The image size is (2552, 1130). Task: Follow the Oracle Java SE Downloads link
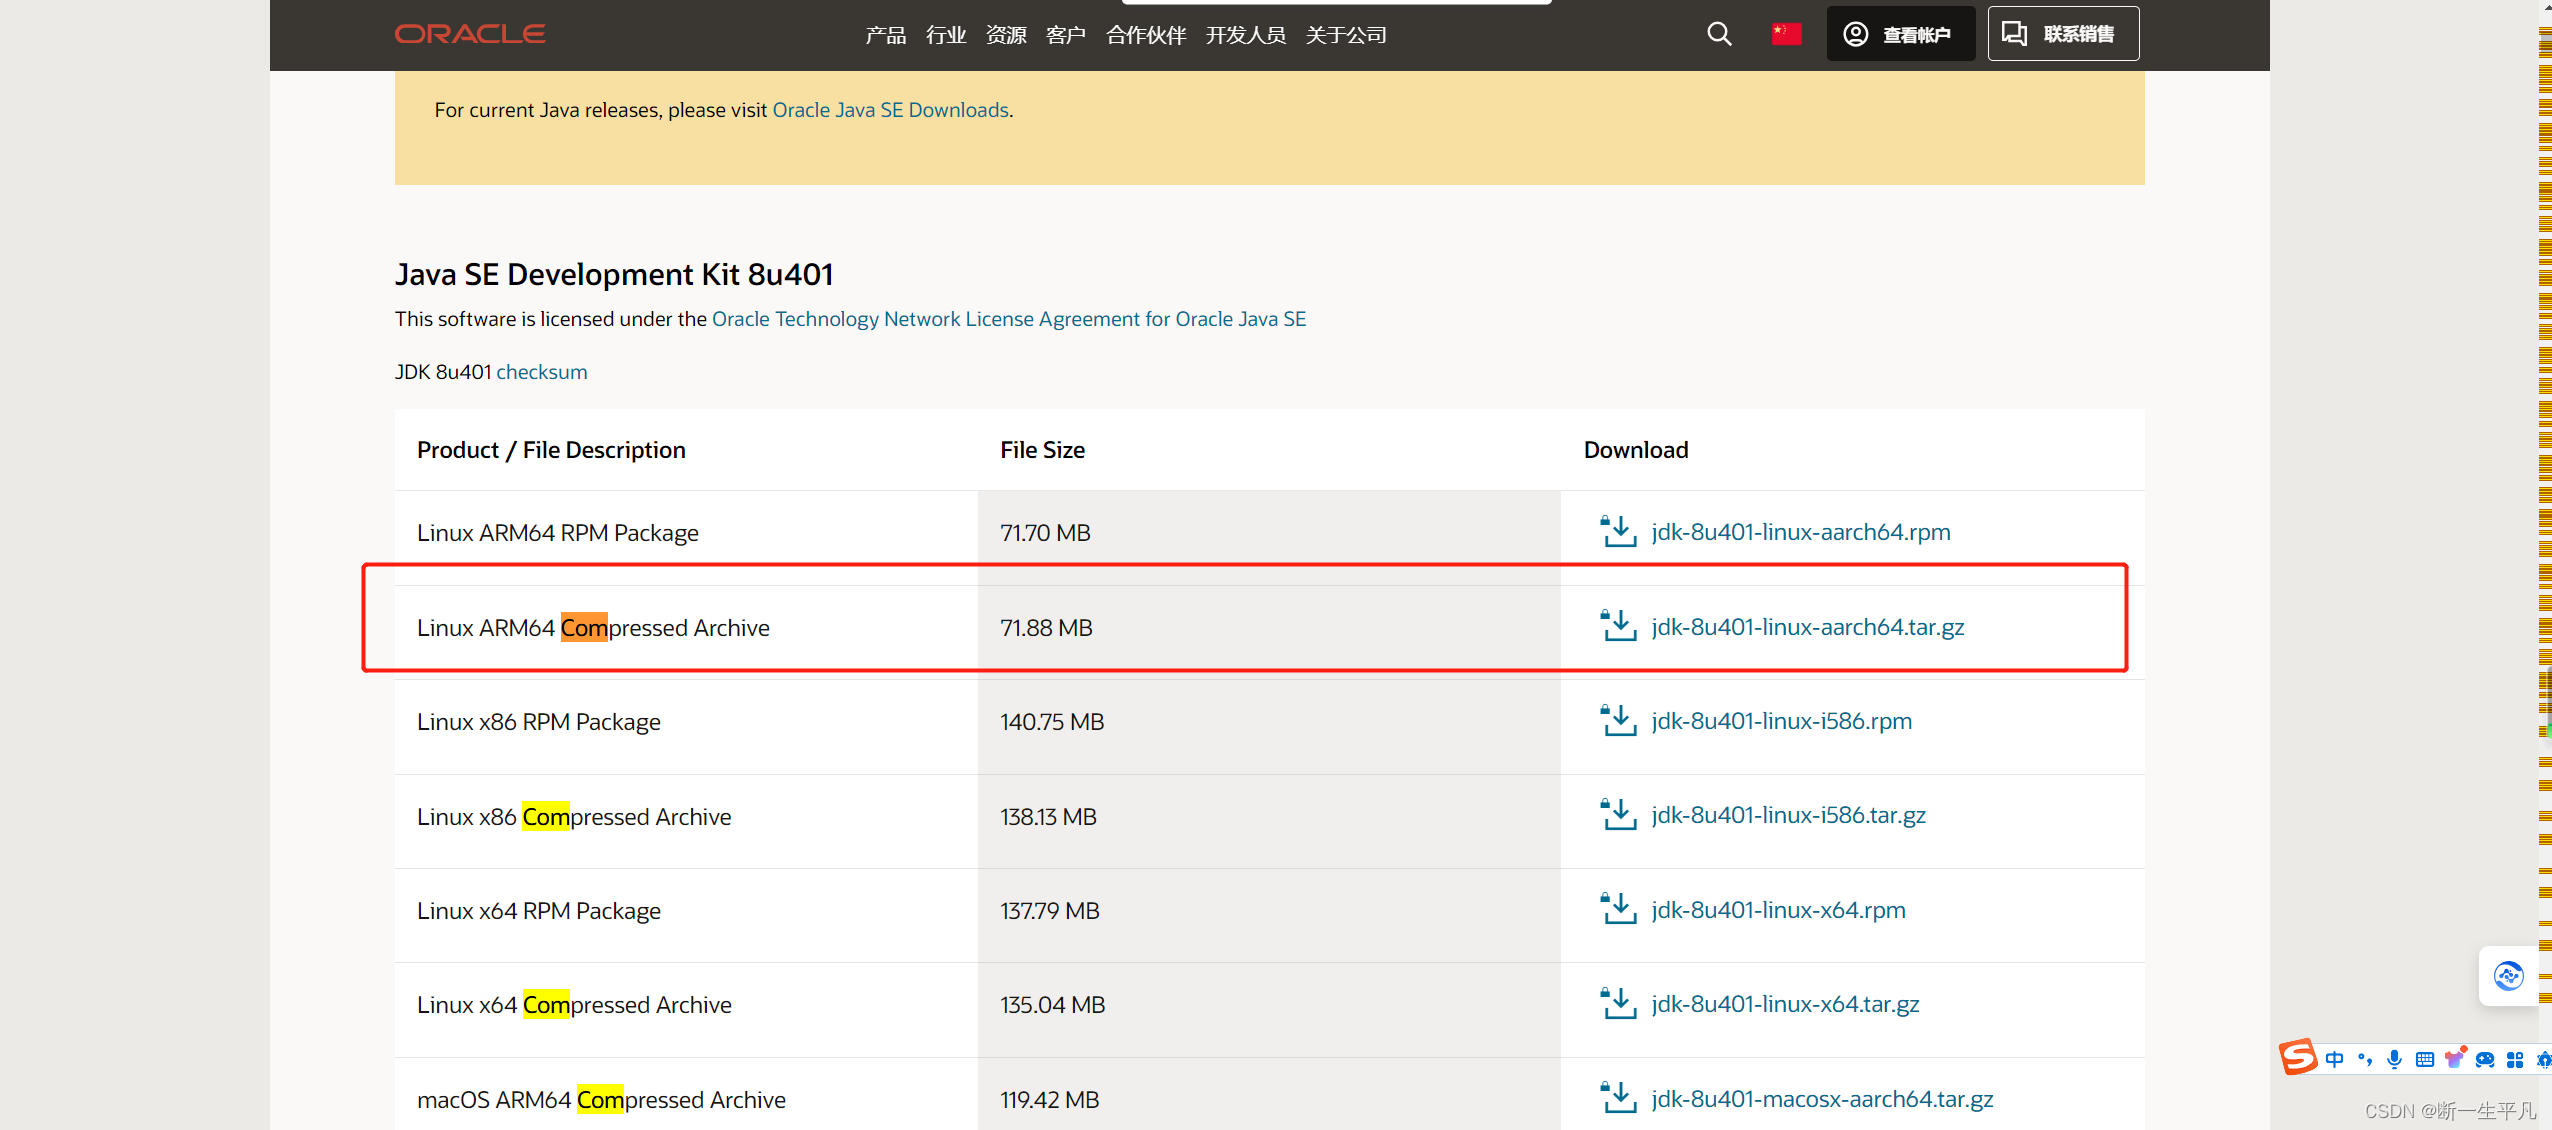pyautogui.click(x=890, y=110)
